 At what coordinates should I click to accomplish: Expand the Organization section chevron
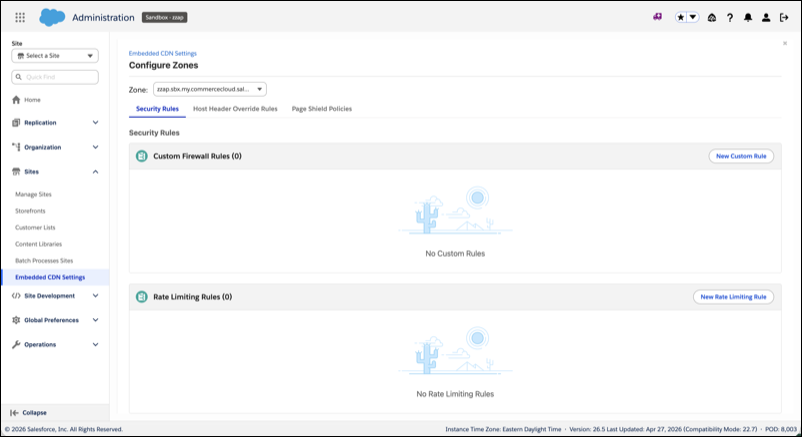(x=95, y=147)
